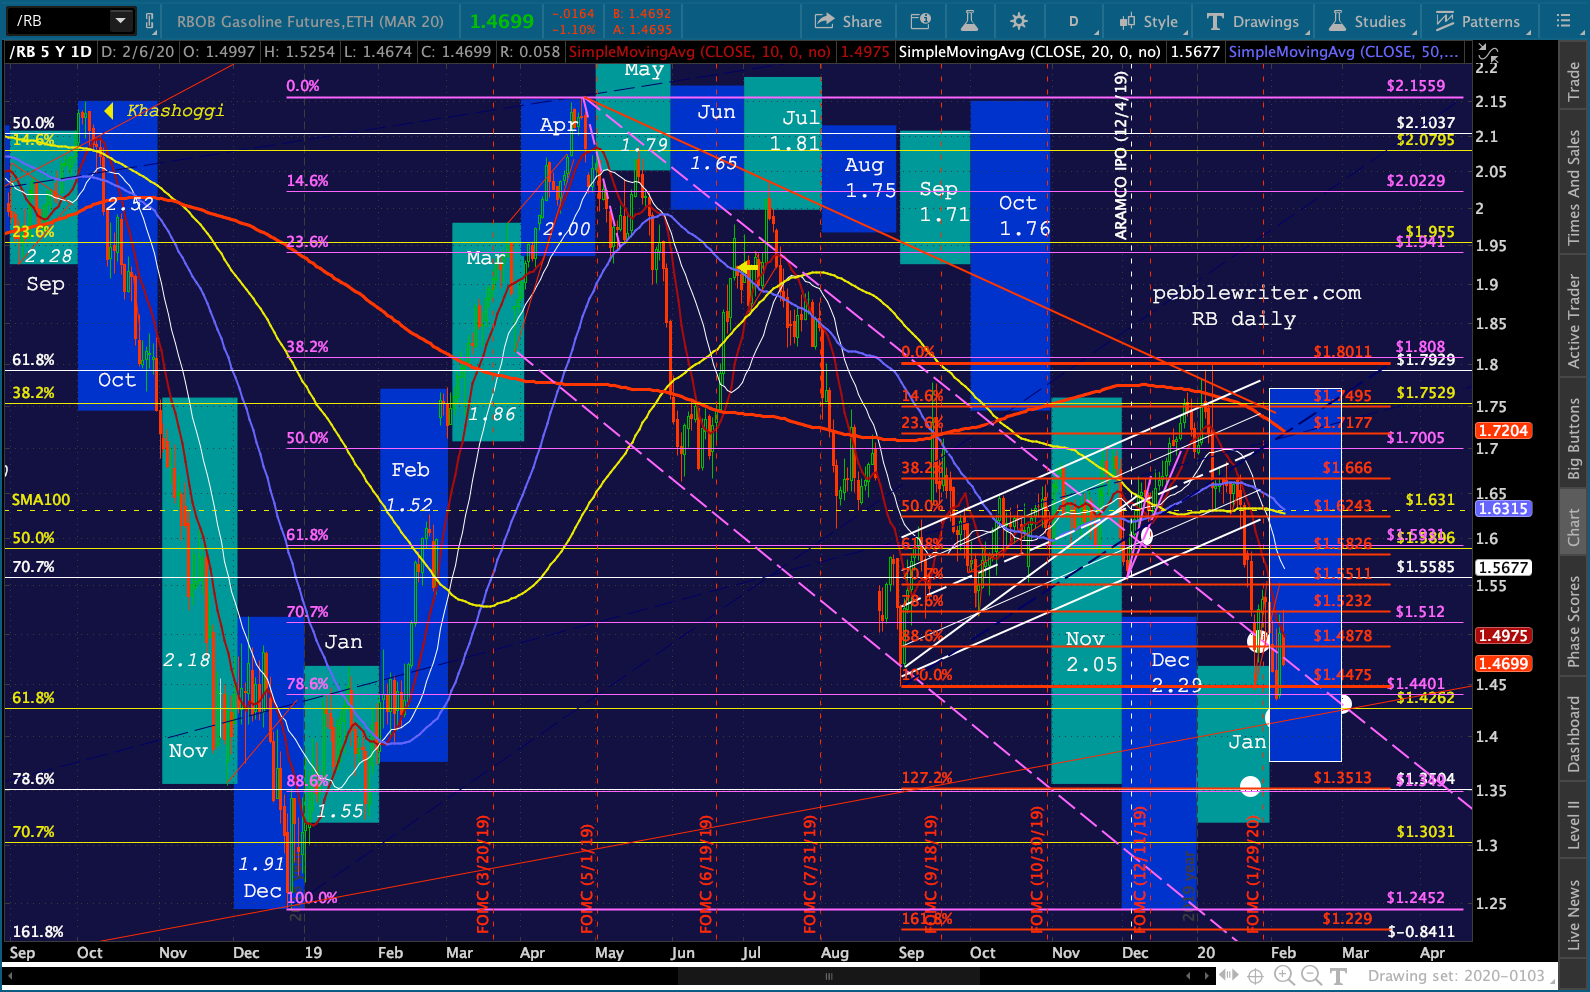Click the ARAMCO IPO (12/4/19) vertical label
This screenshot has height=992, width=1590.
(x=1121, y=156)
